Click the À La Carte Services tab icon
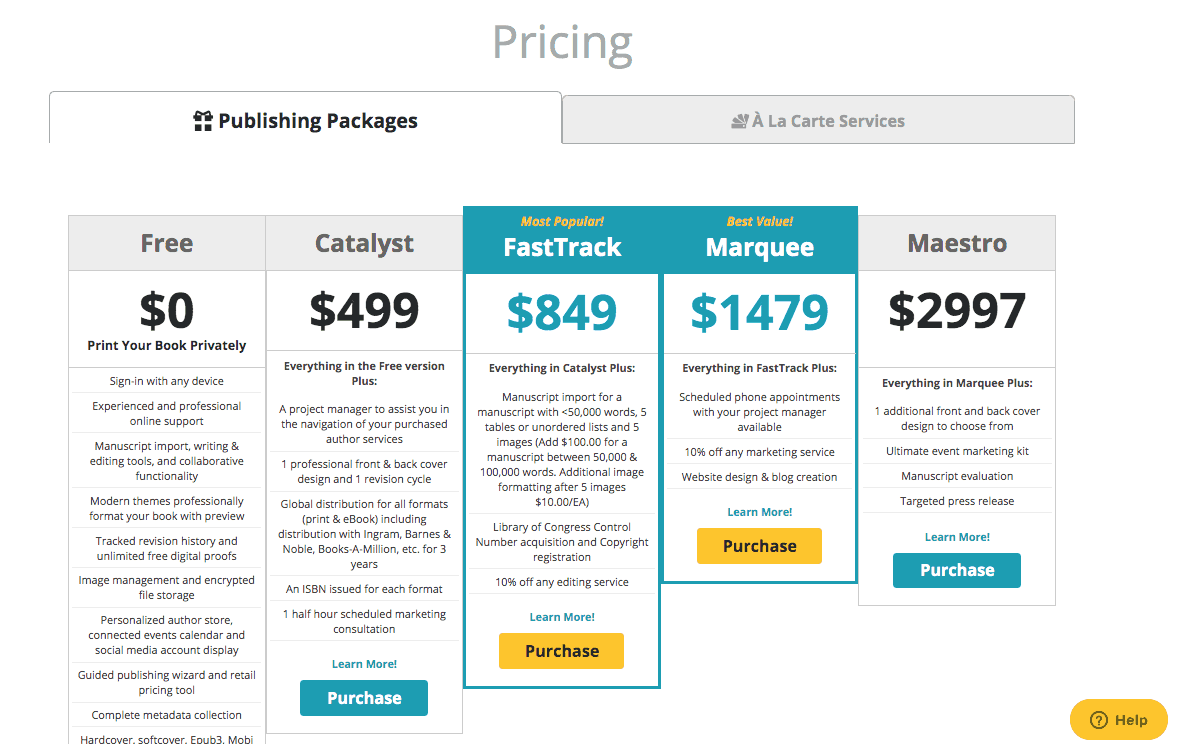 pos(740,121)
